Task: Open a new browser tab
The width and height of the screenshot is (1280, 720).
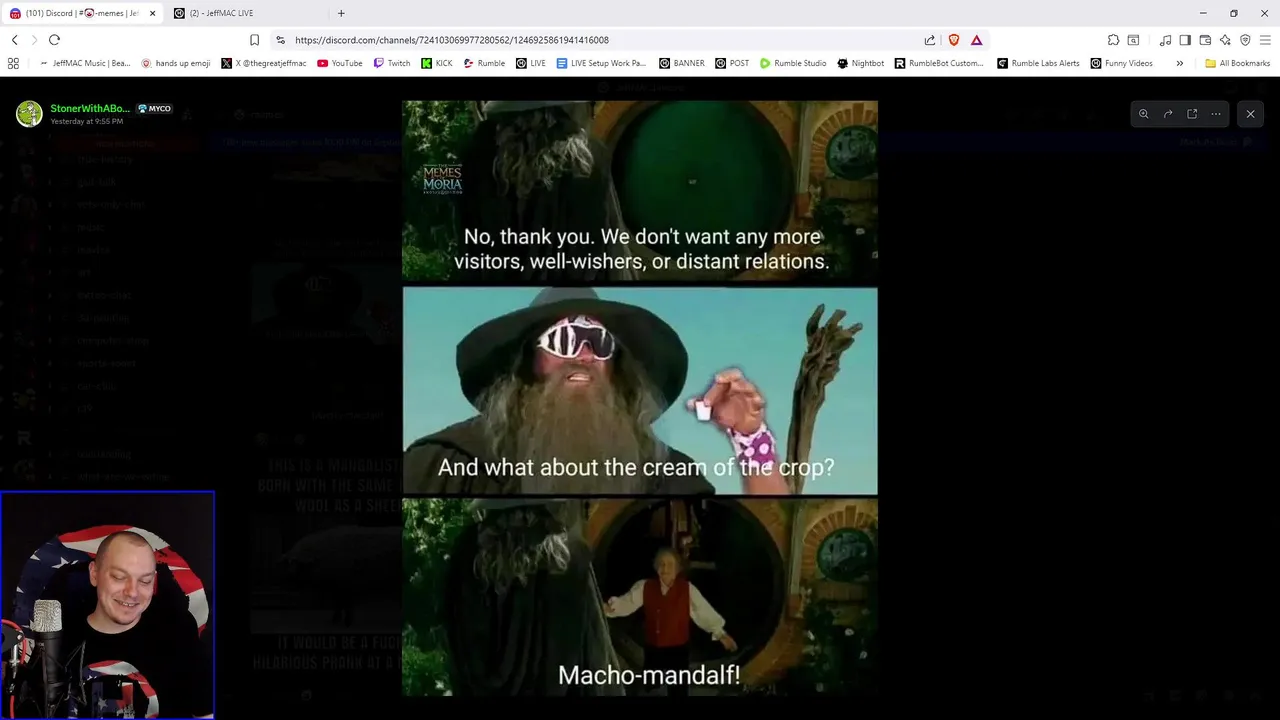Action: tap(341, 13)
